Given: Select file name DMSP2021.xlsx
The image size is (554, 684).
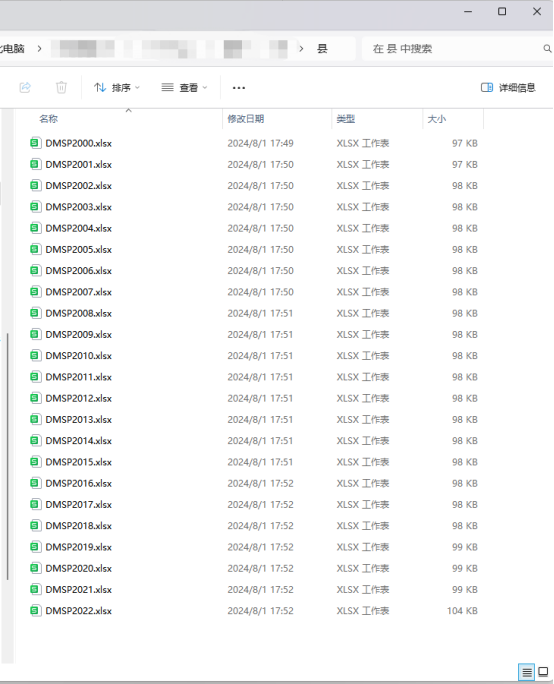Looking at the screenshot, I should coord(79,590).
